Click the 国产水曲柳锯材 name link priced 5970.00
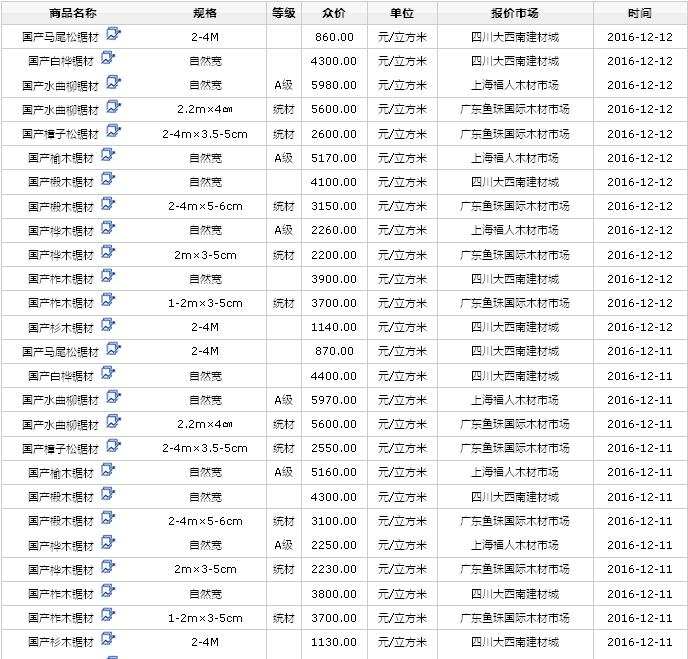The image size is (688, 659). tap(60, 400)
